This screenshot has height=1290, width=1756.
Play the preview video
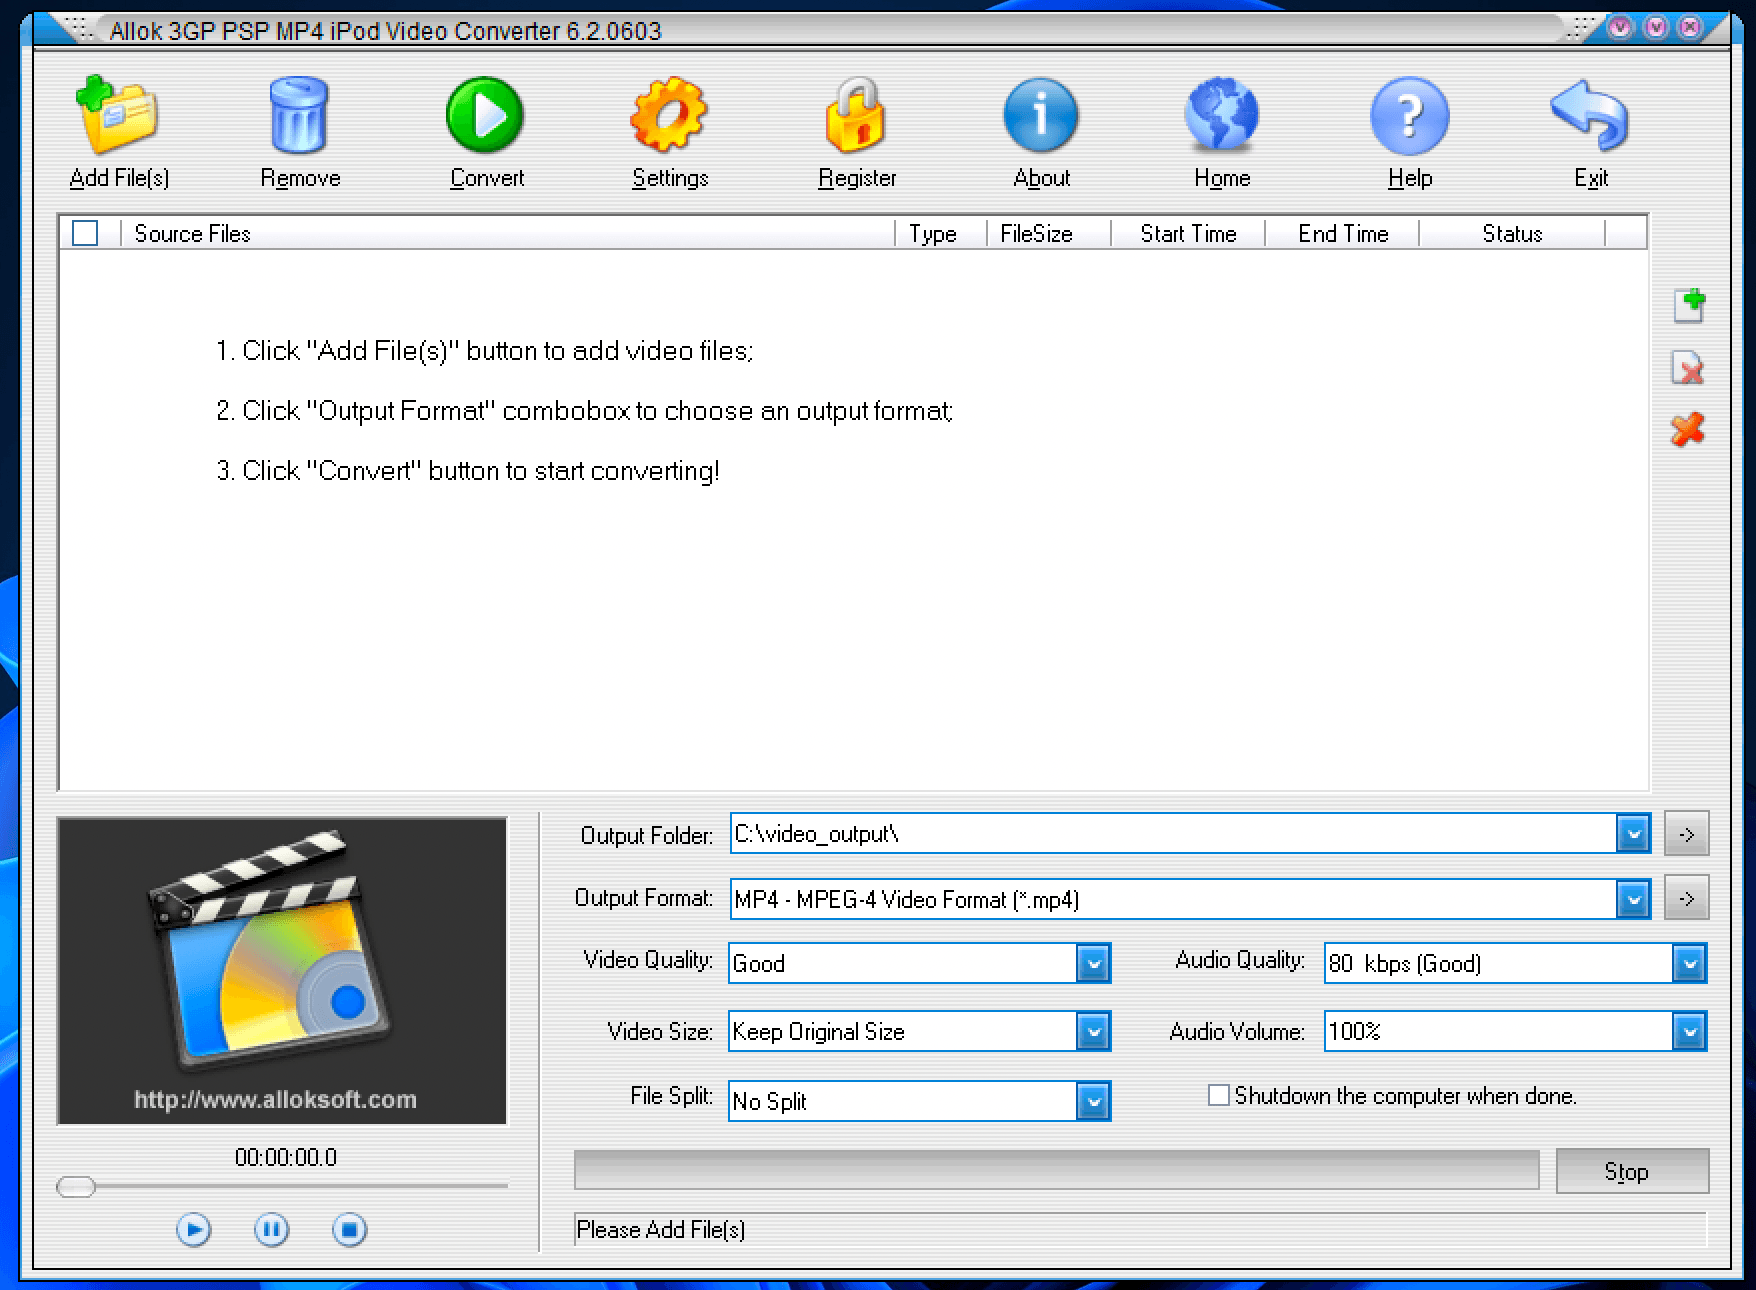pos(193,1230)
